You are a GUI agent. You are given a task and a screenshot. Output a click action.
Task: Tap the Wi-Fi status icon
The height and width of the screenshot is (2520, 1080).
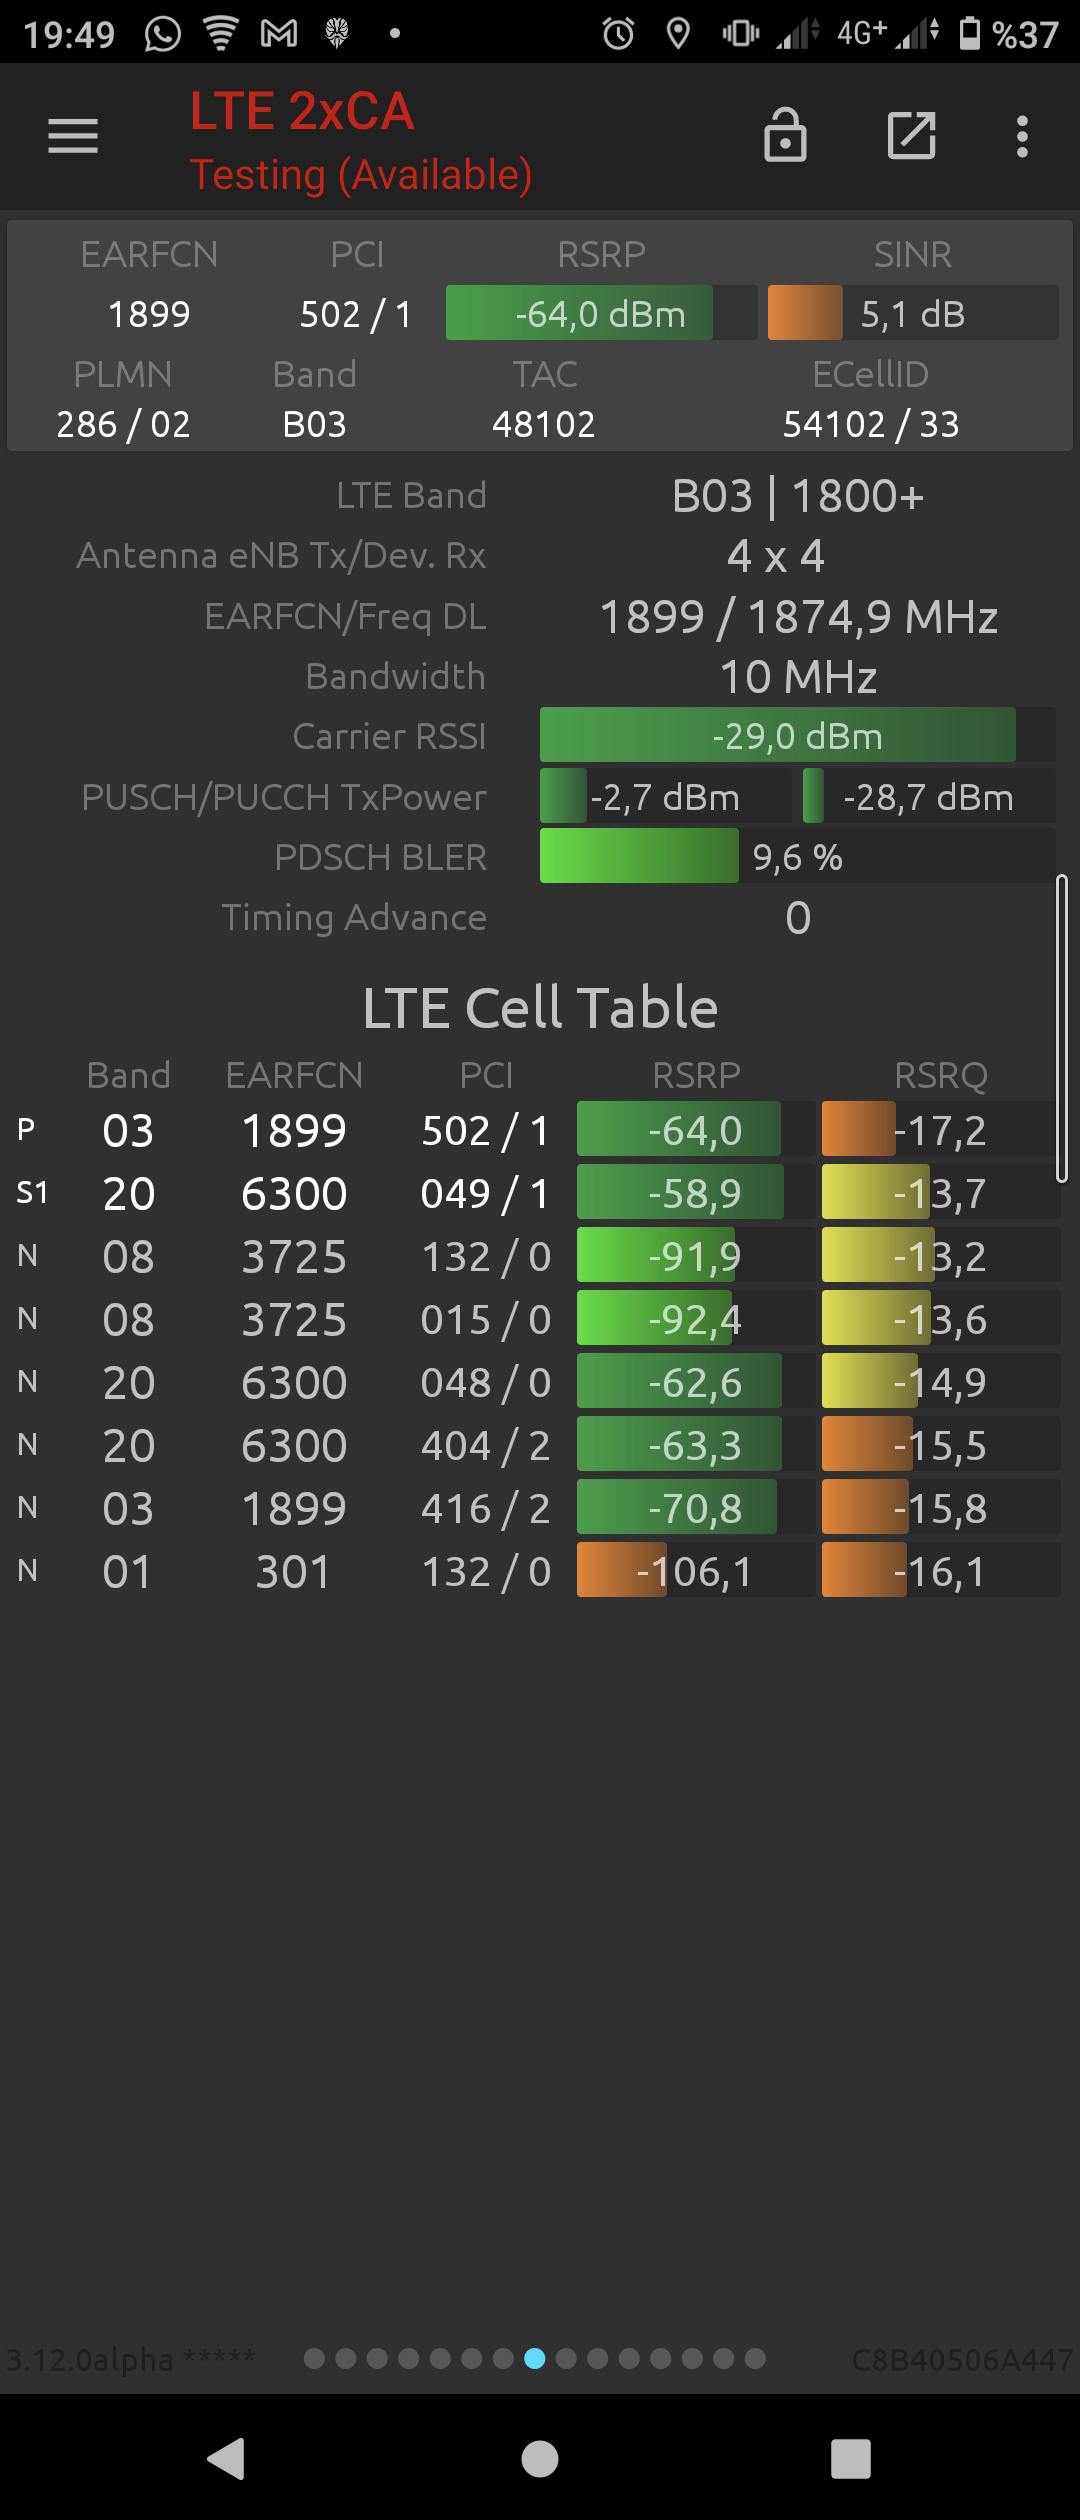tap(221, 33)
